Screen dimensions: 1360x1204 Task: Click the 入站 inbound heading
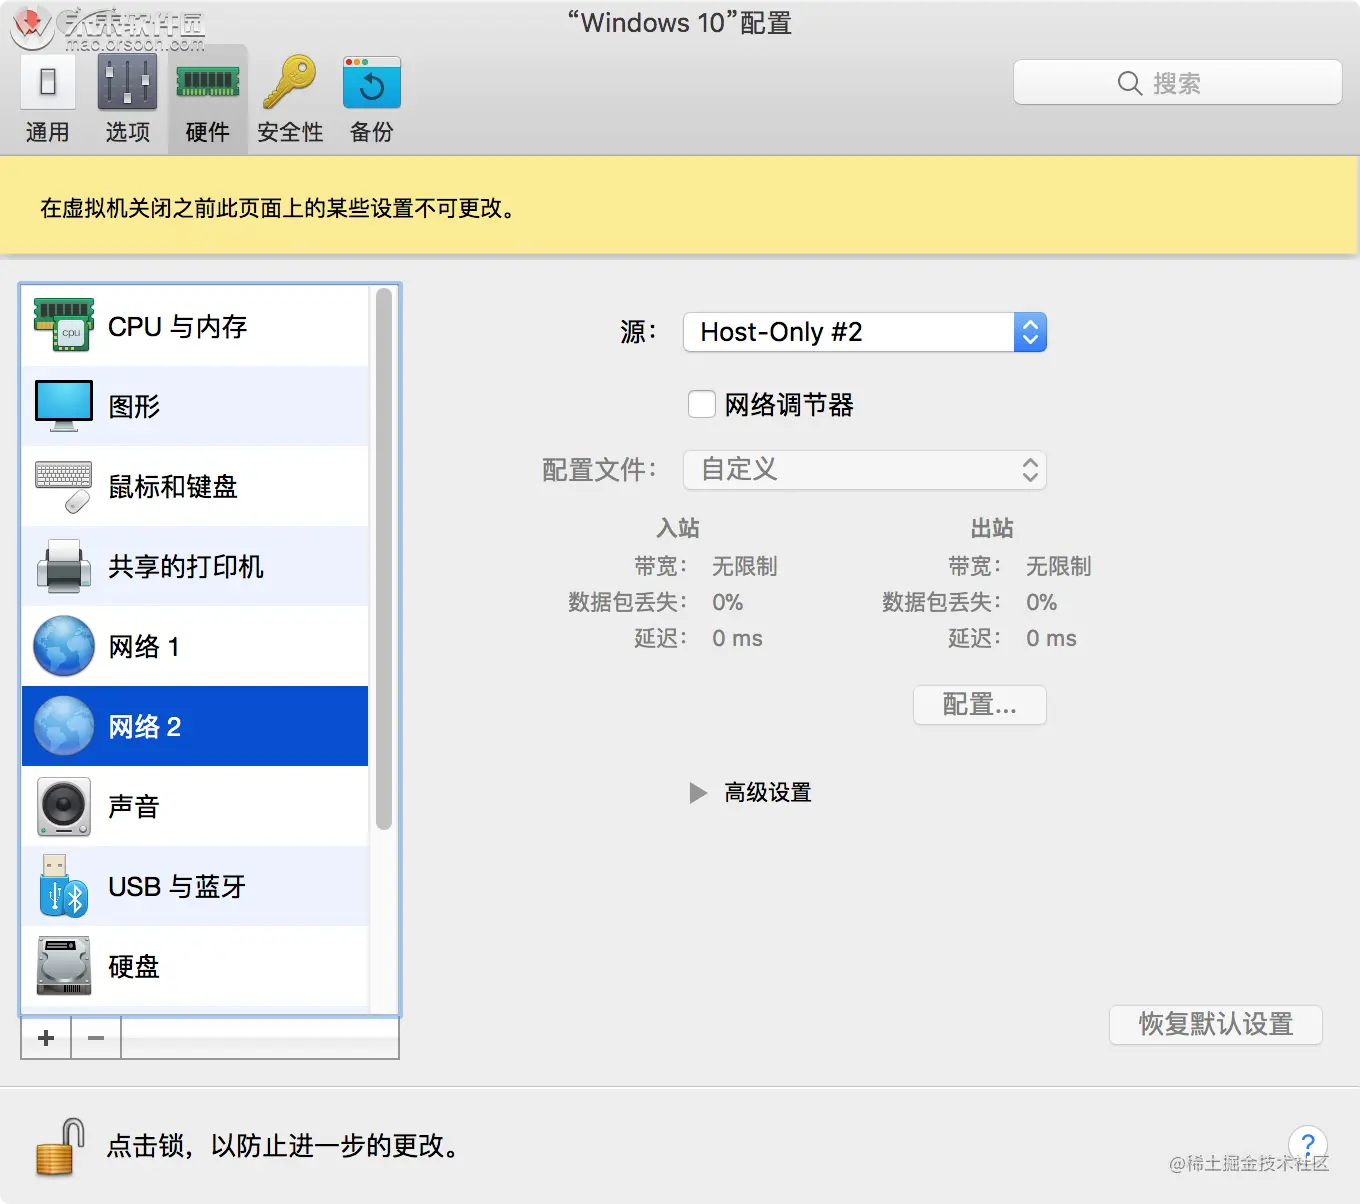click(678, 528)
